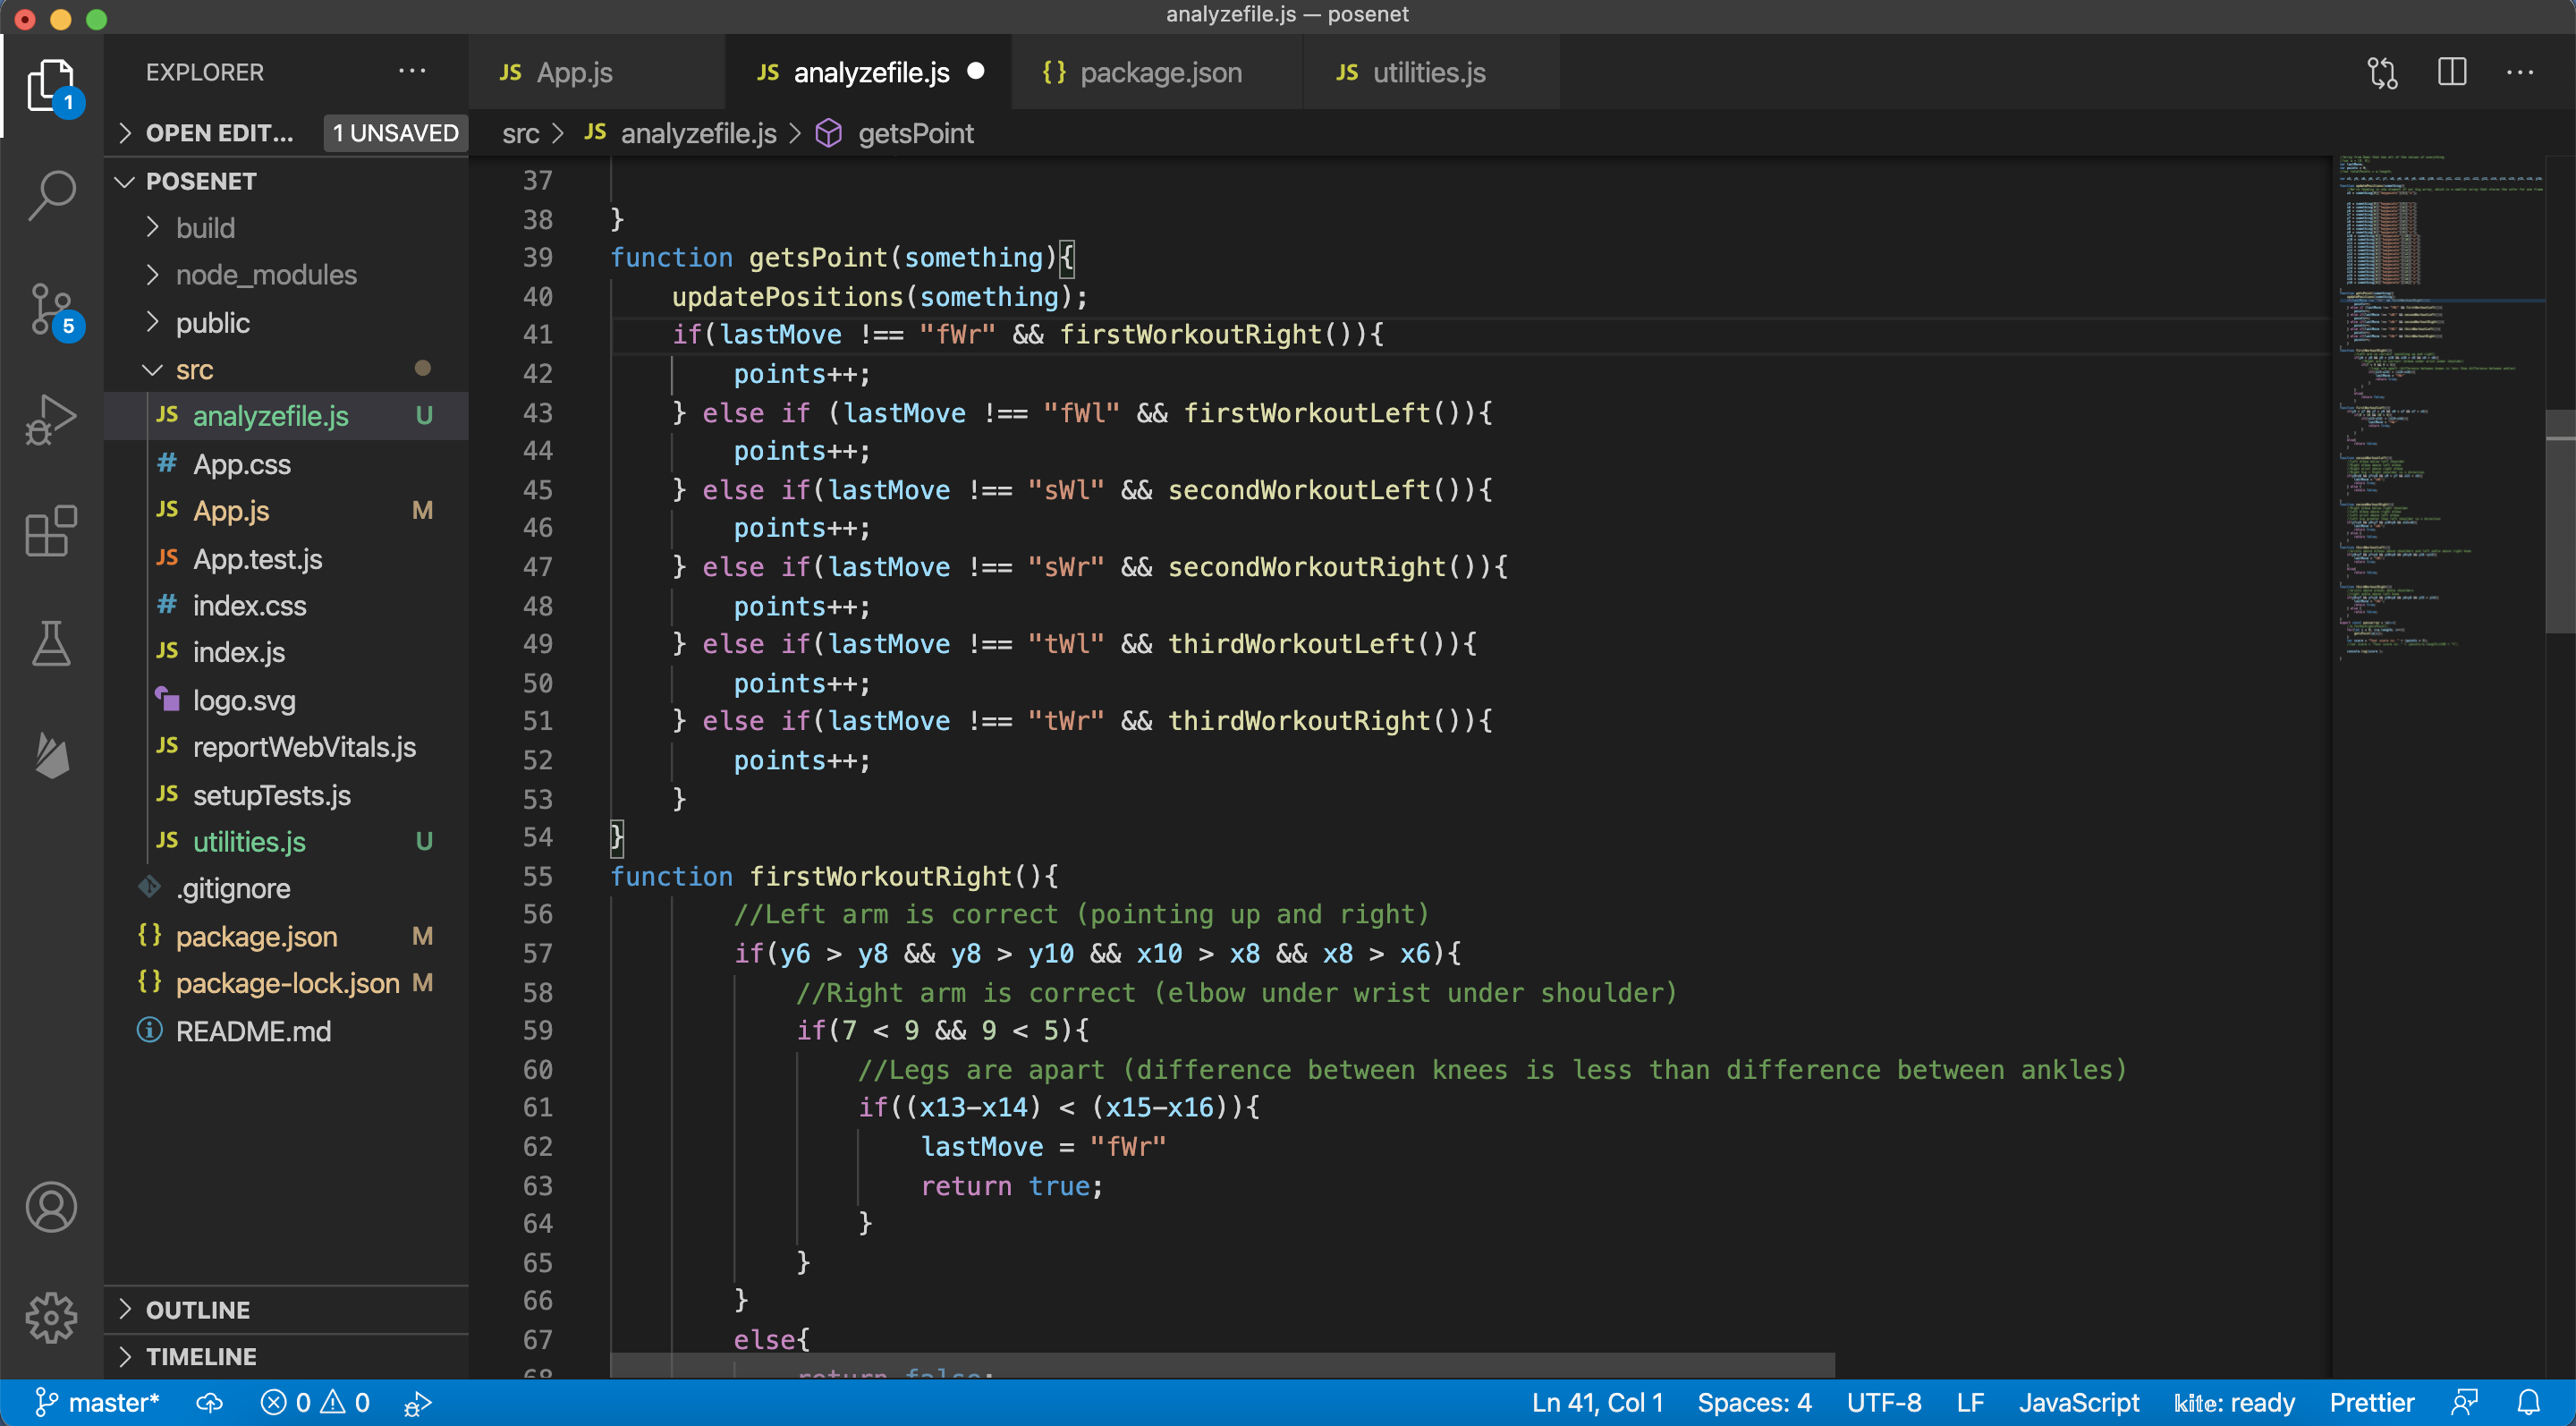
Task: Switch to the utilities.js tab
Action: pyautogui.click(x=1428, y=72)
